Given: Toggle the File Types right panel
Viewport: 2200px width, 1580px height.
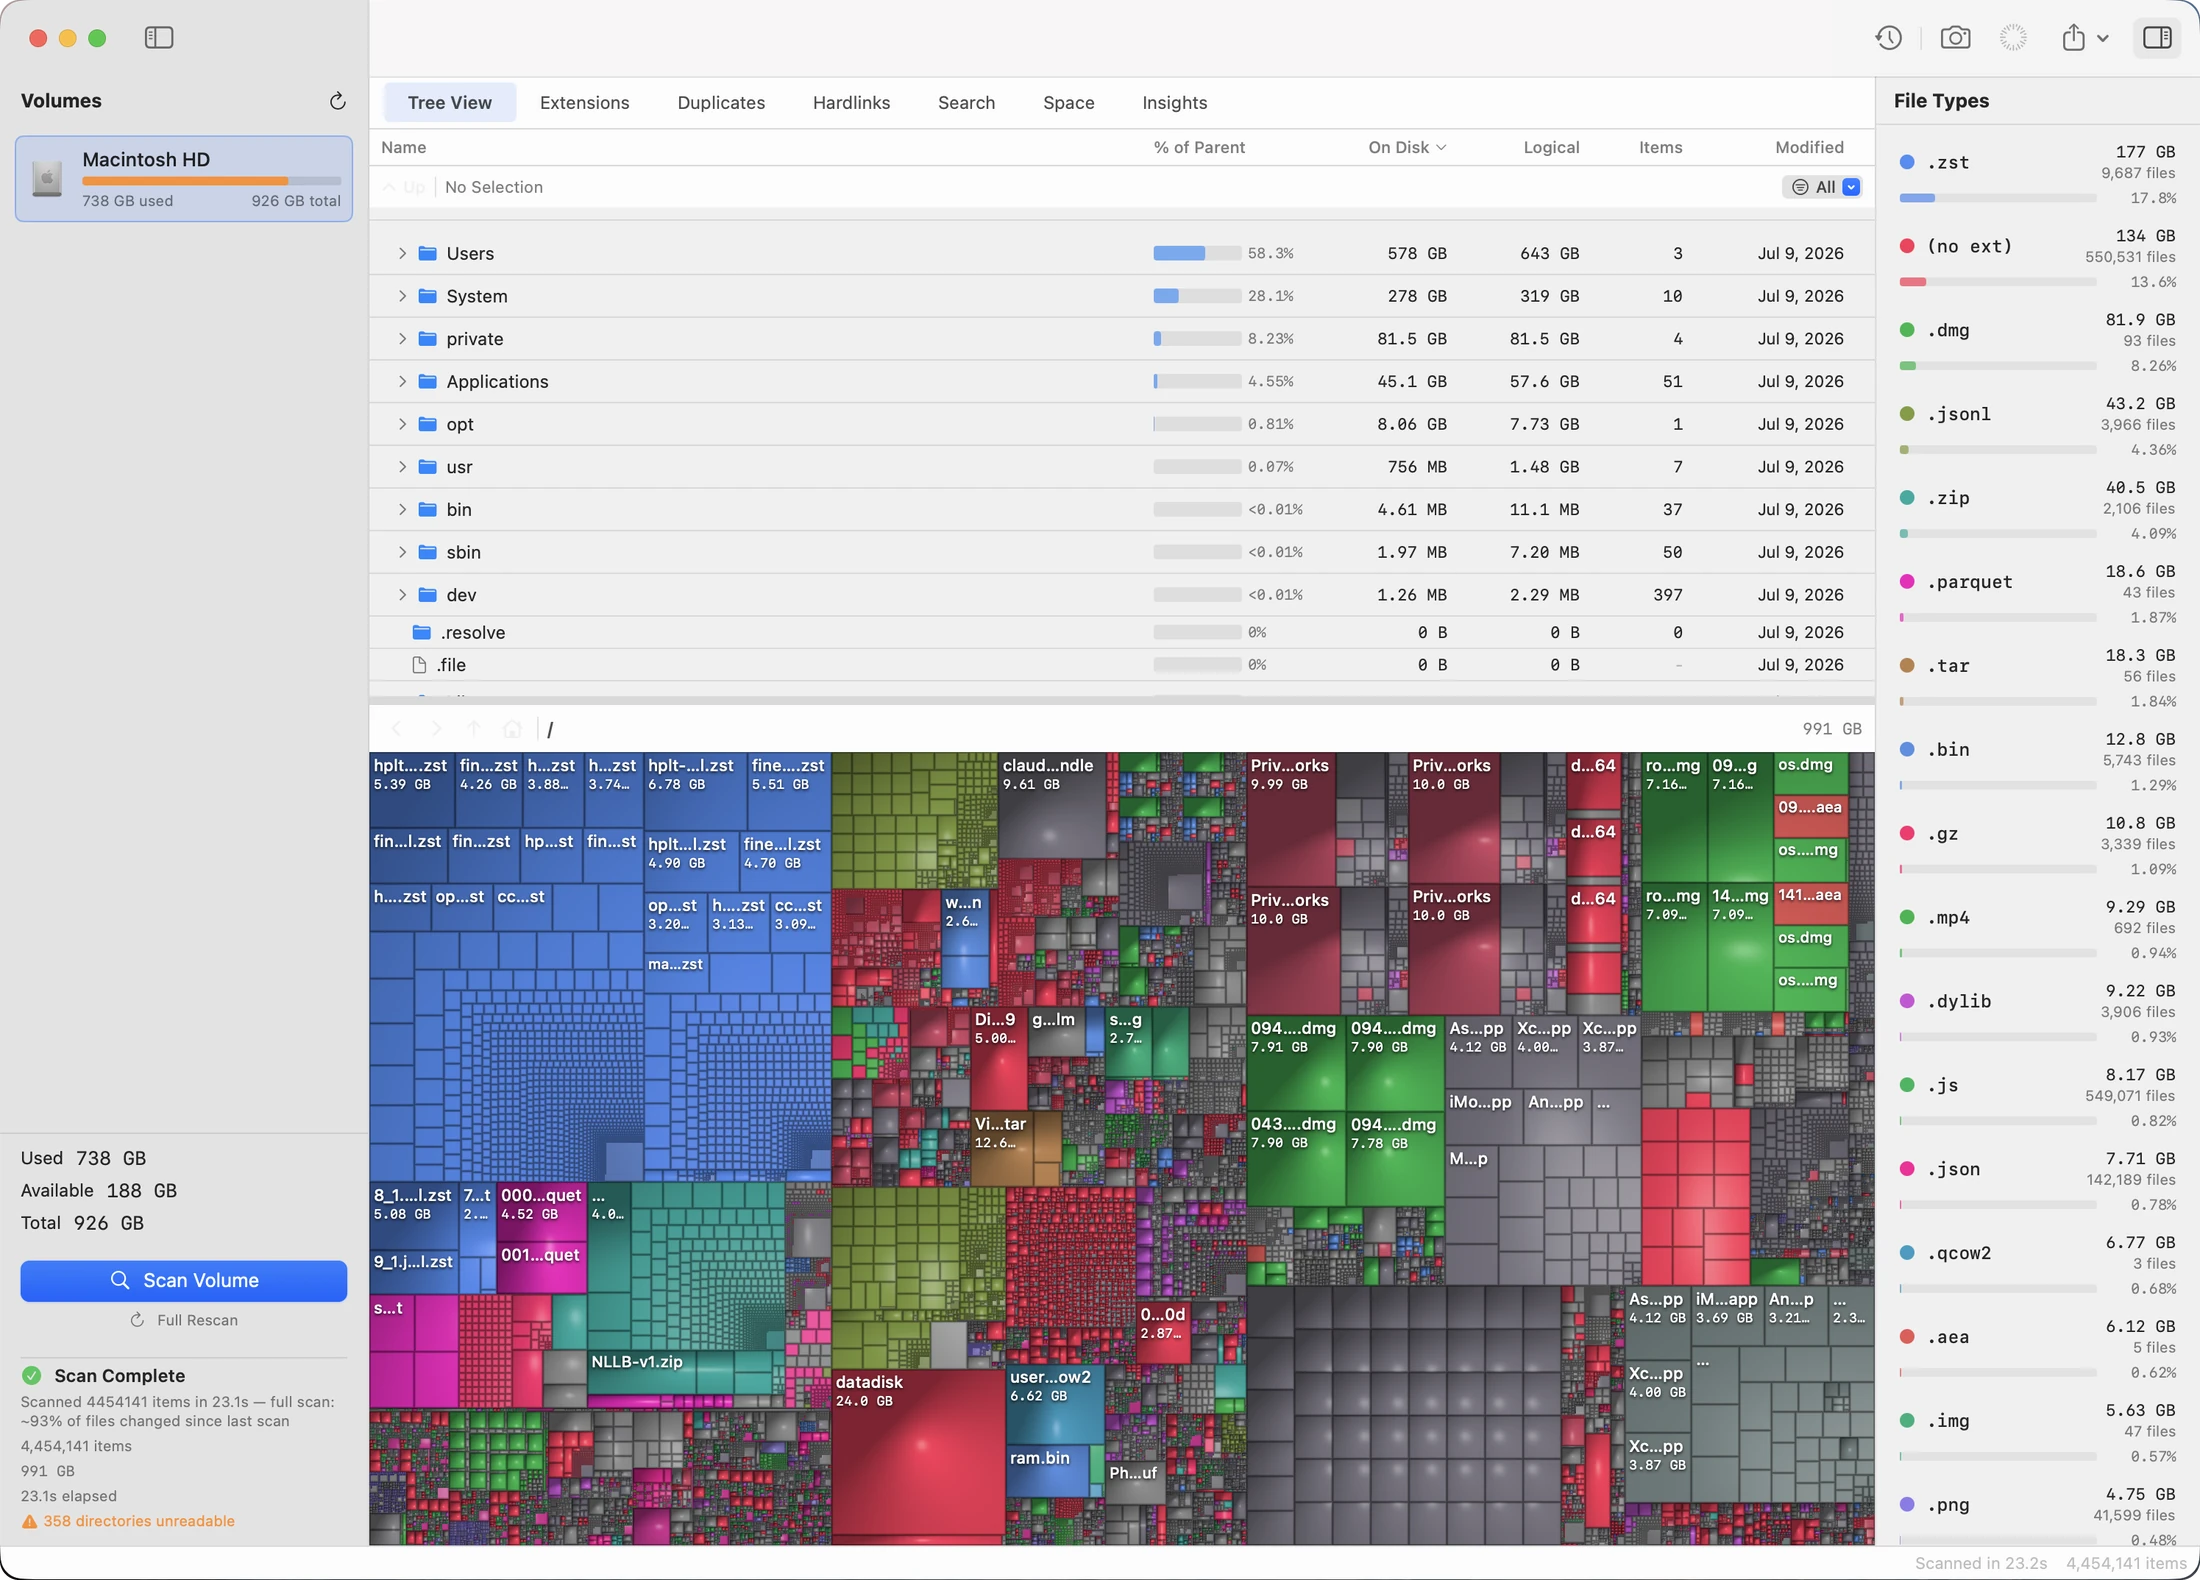Looking at the screenshot, I should point(2157,38).
